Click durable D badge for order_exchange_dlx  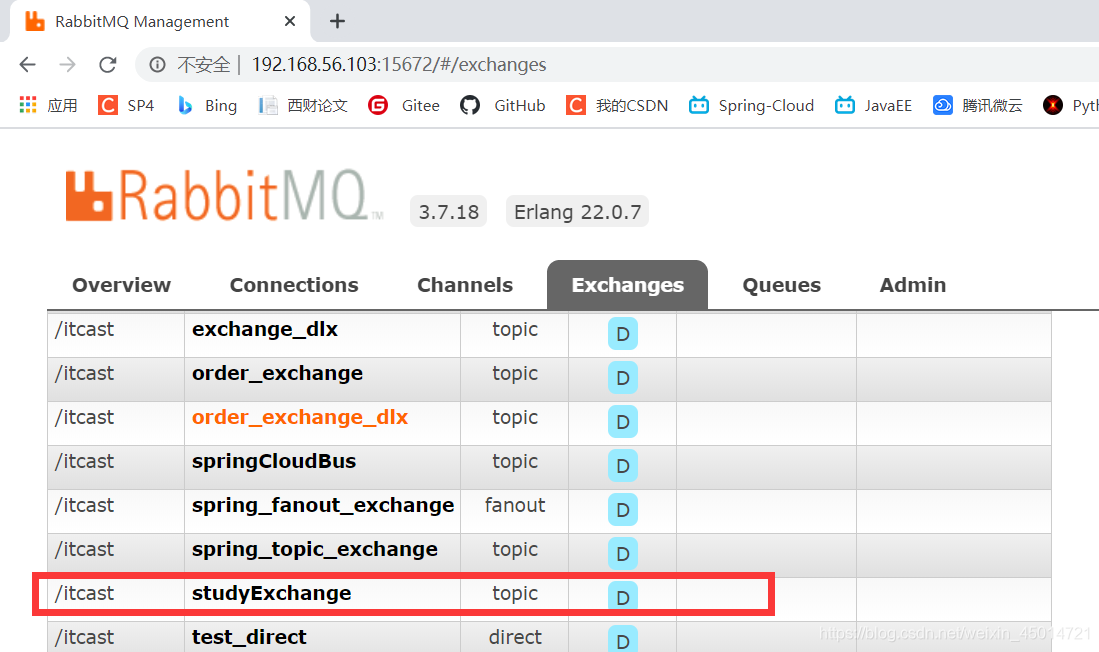tap(622, 422)
